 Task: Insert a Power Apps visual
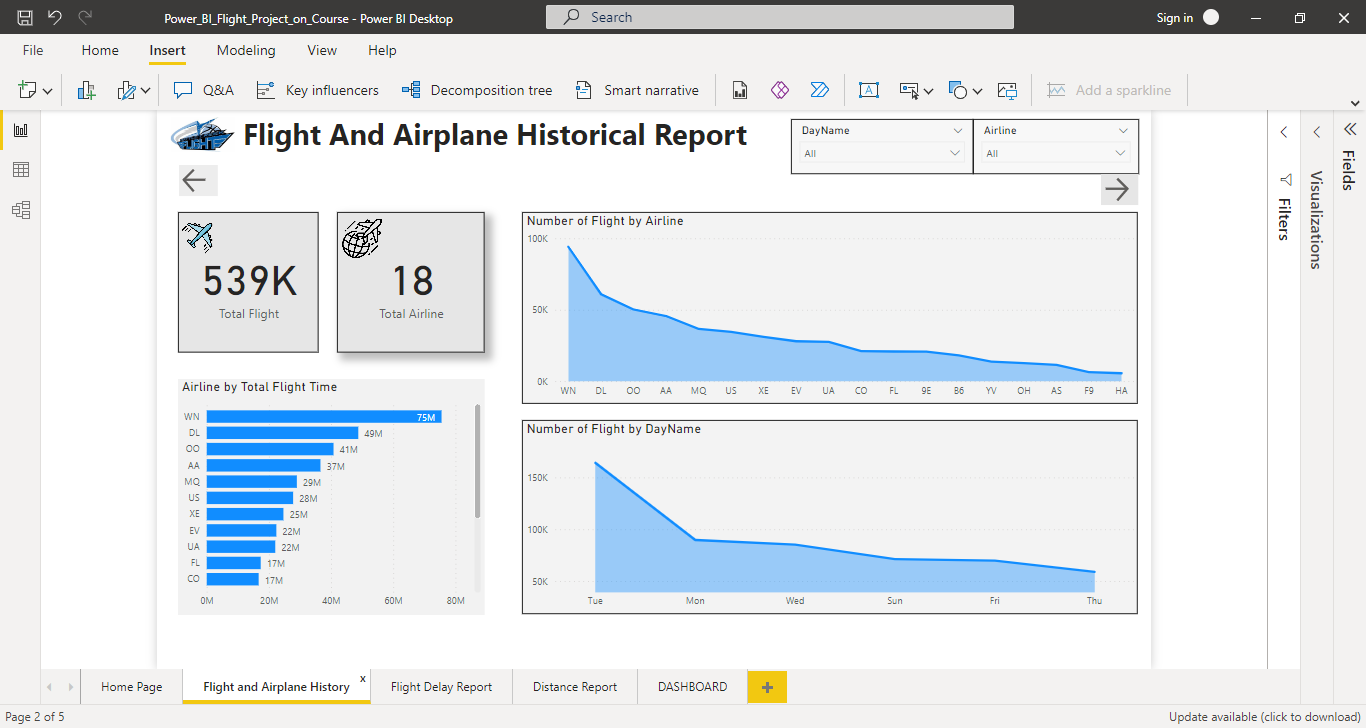pos(780,89)
